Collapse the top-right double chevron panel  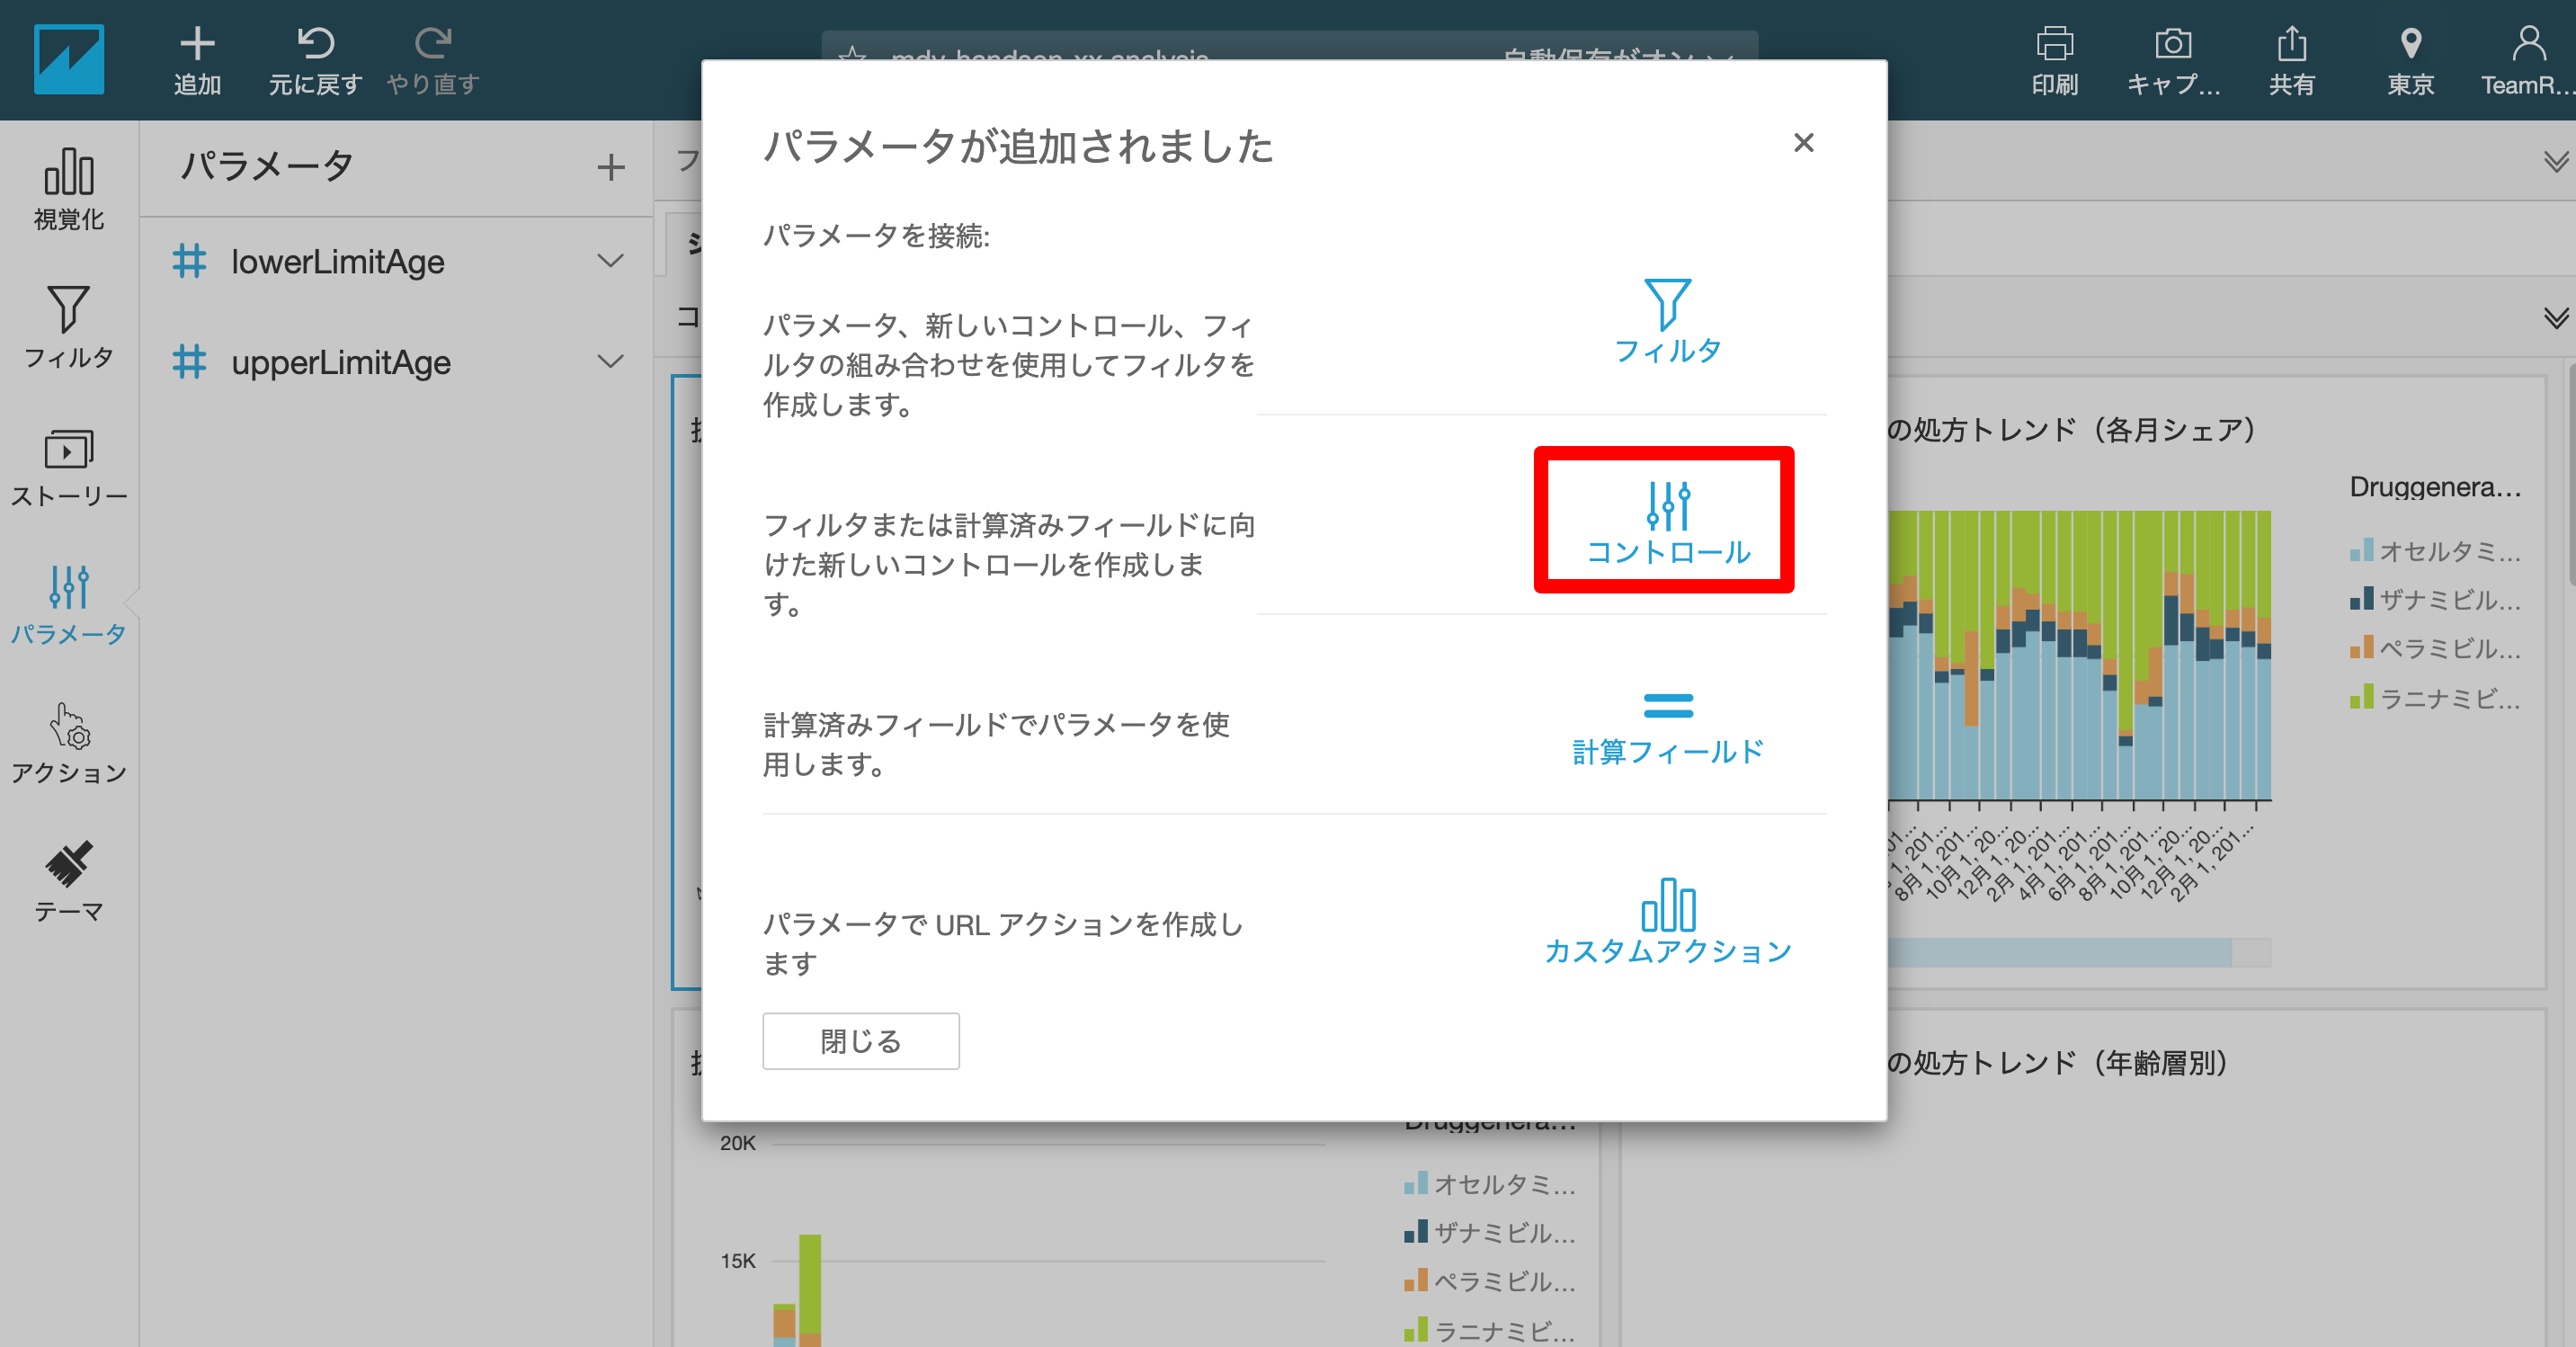[x=2556, y=162]
